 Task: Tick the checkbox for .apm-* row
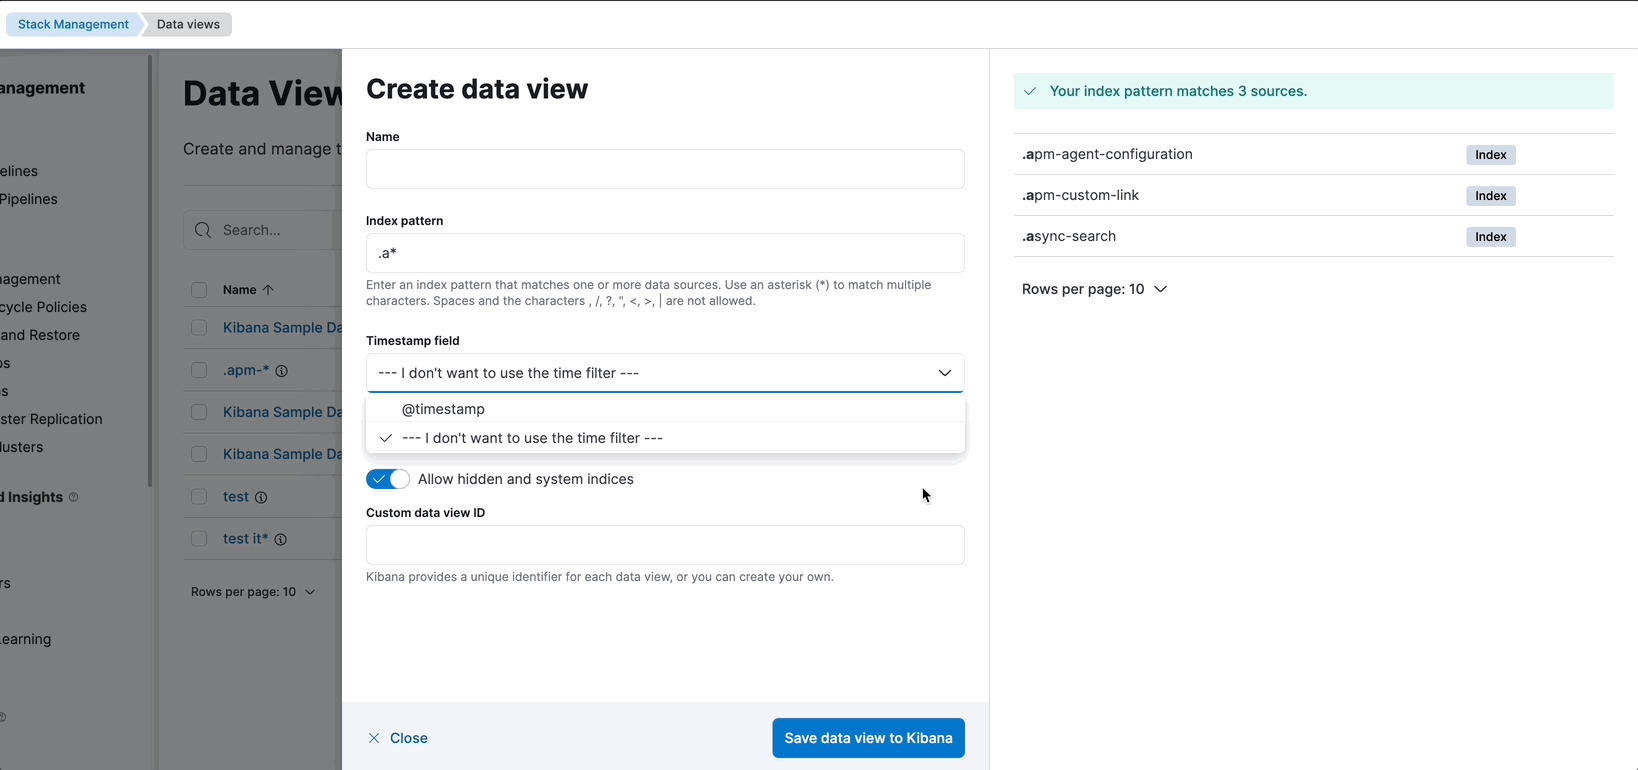click(x=199, y=371)
